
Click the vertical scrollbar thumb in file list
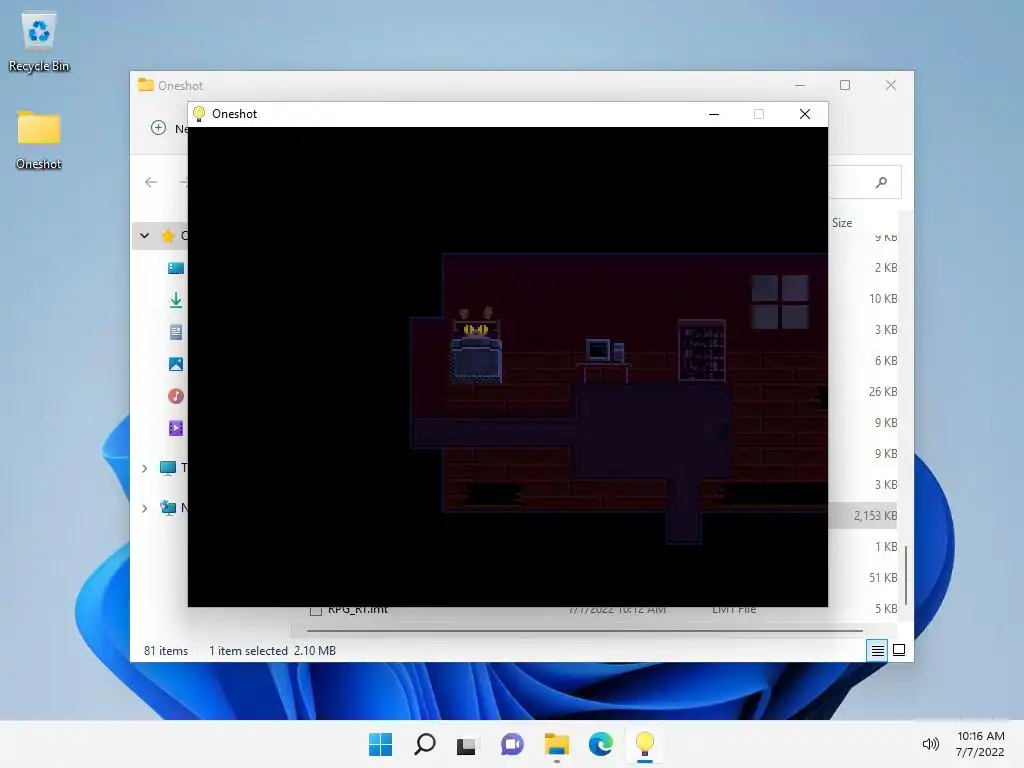tap(905, 575)
